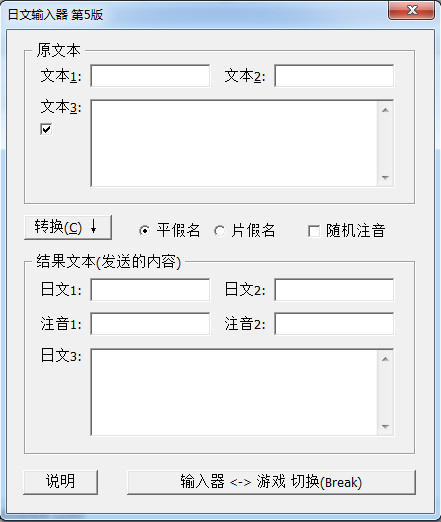Click up arrow of 文本3 scrollbar
441x522 pixels.
pos(385,110)
